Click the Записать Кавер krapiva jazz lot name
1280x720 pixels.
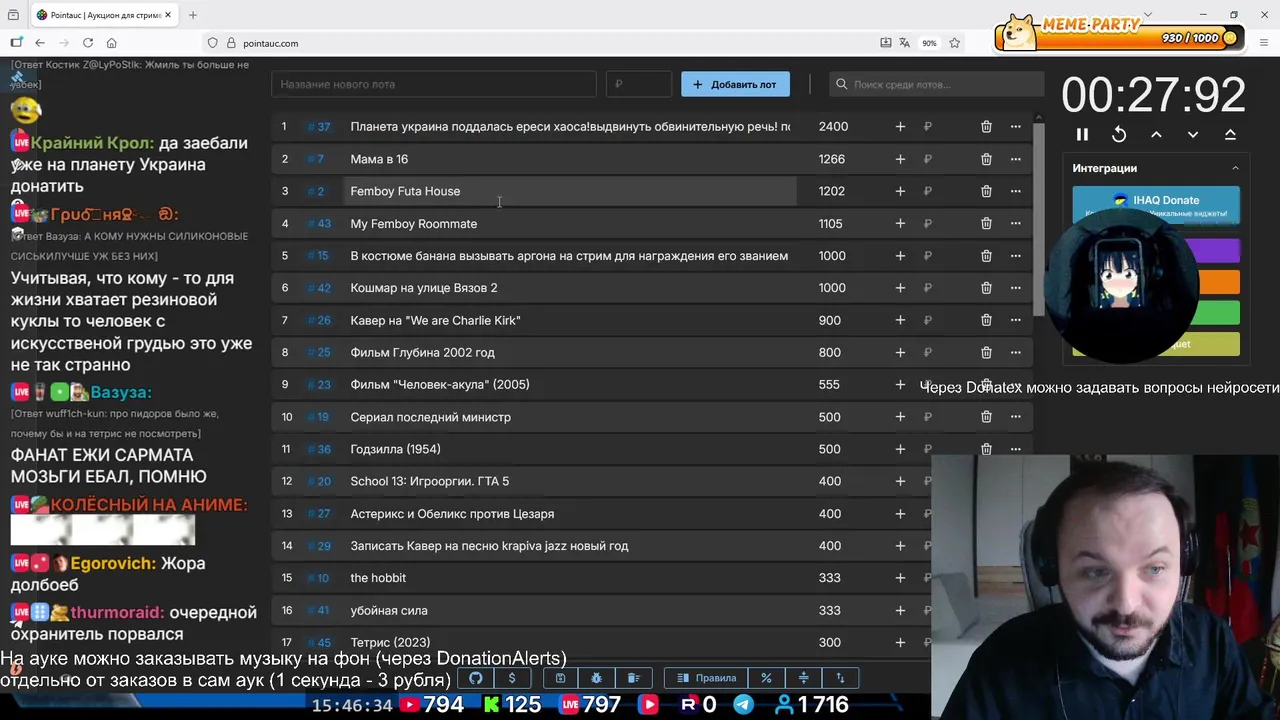point(489,546)
